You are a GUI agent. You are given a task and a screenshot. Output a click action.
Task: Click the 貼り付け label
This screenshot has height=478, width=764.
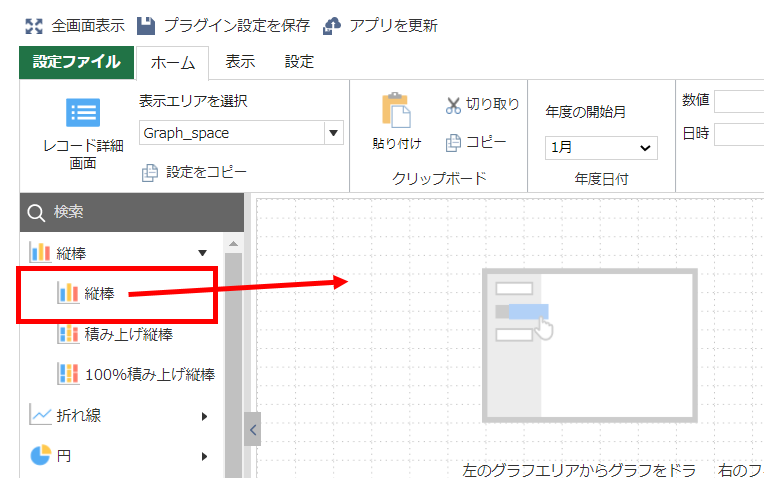point(397,143)
